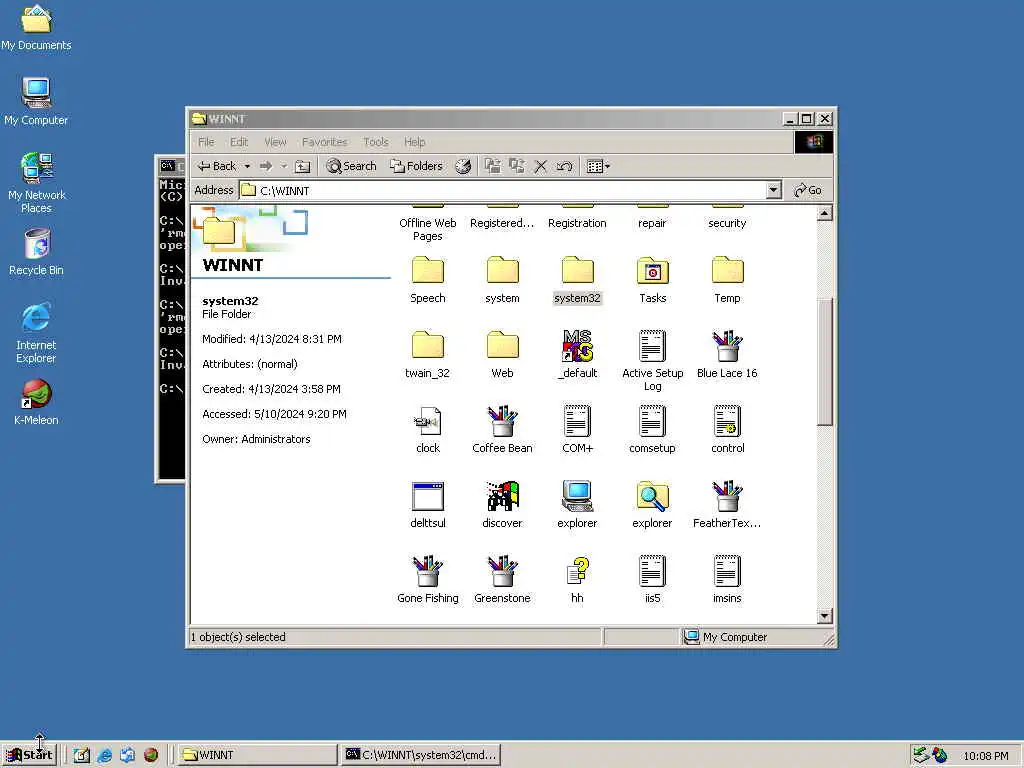Switch to the cmd taskbar button
Viewport: 1024px width, 768px height.
421,754
